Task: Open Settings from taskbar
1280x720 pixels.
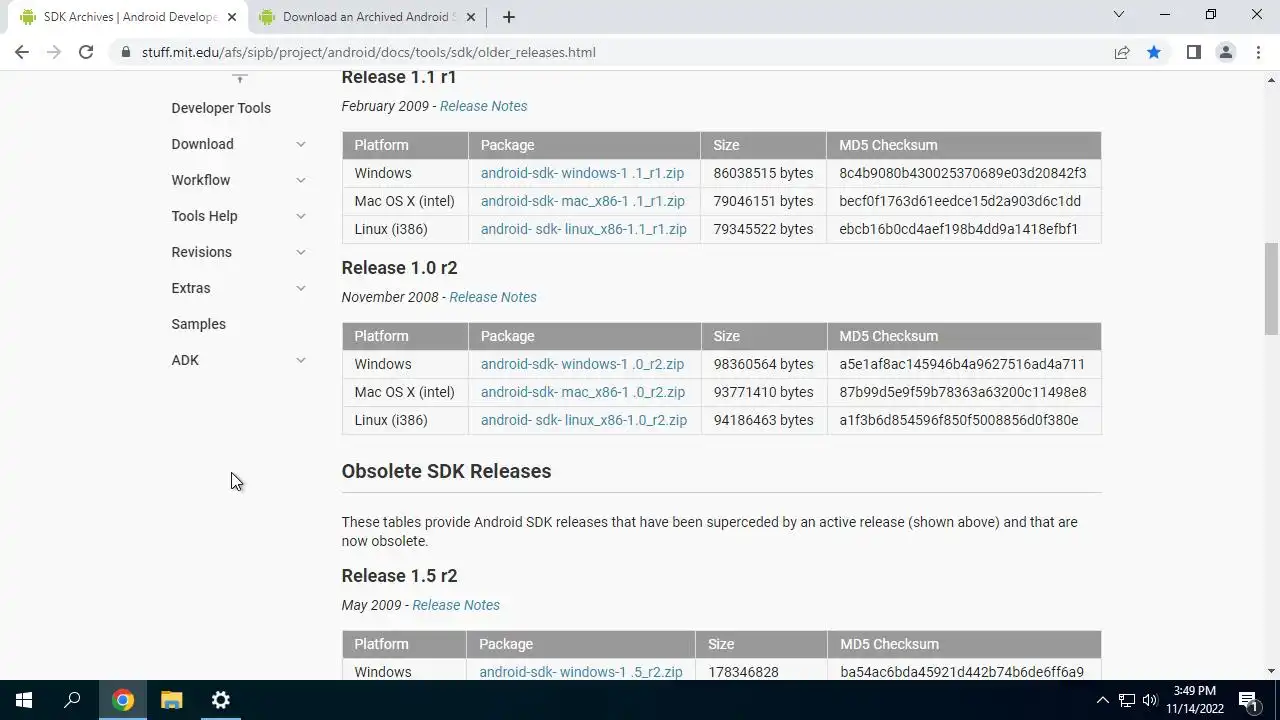Action: tap(221, 700)
